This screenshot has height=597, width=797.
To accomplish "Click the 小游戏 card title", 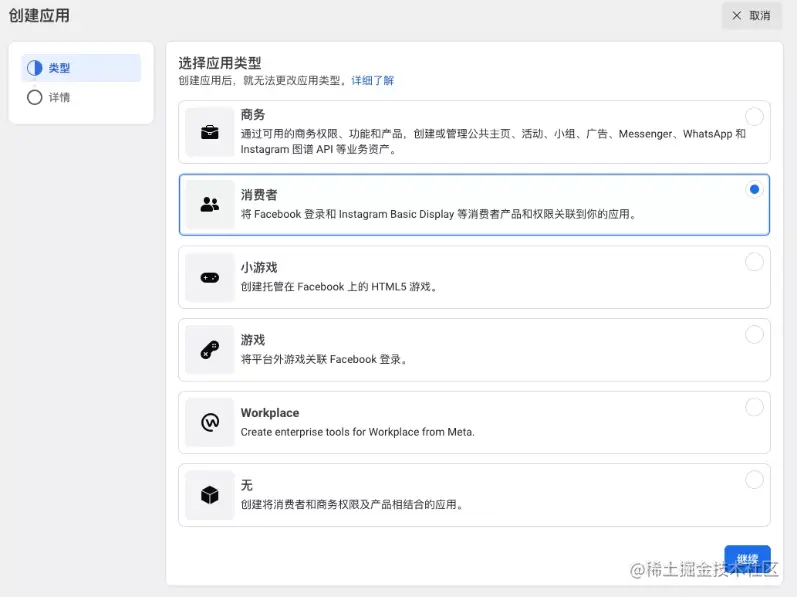I will [x=259, y=267].
